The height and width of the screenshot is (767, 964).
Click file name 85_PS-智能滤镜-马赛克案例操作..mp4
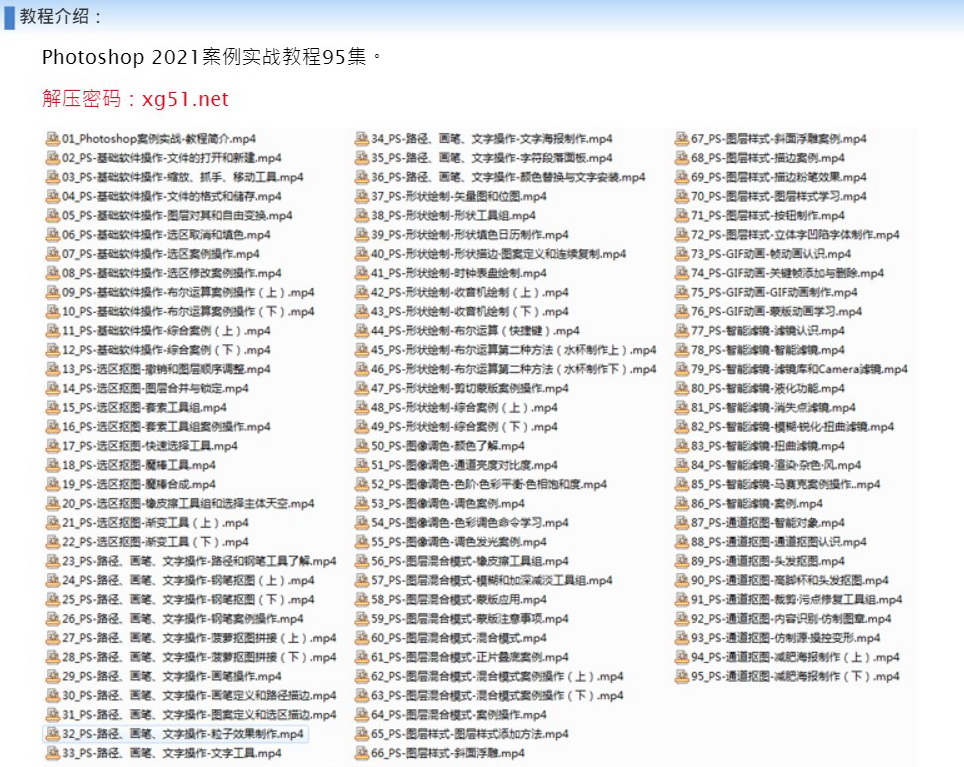(786, 484)
